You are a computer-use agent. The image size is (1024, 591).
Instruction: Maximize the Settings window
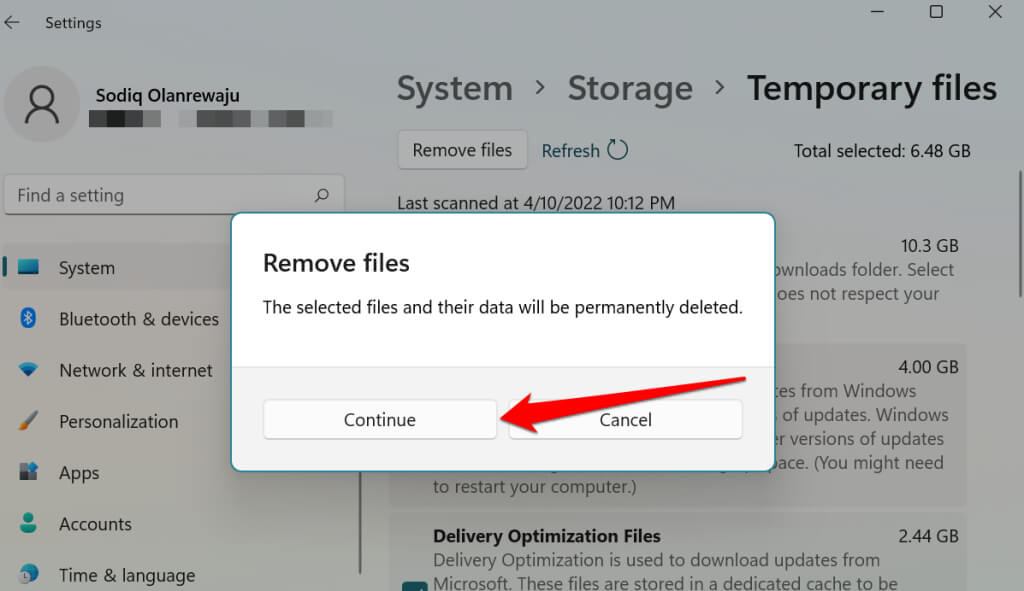tap(936, 12)
